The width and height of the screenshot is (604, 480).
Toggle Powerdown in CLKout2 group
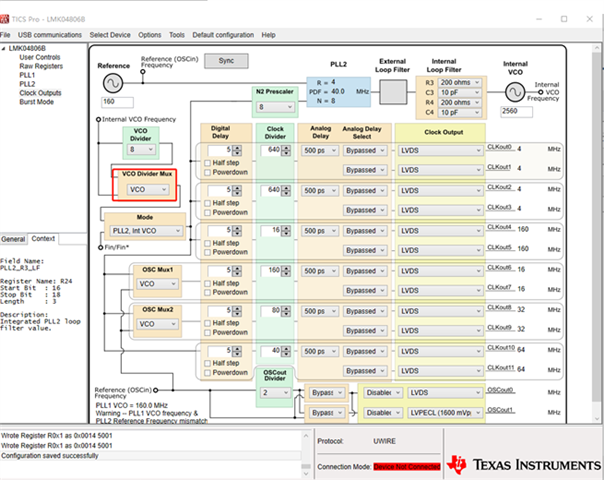click(x=208, y=213)
